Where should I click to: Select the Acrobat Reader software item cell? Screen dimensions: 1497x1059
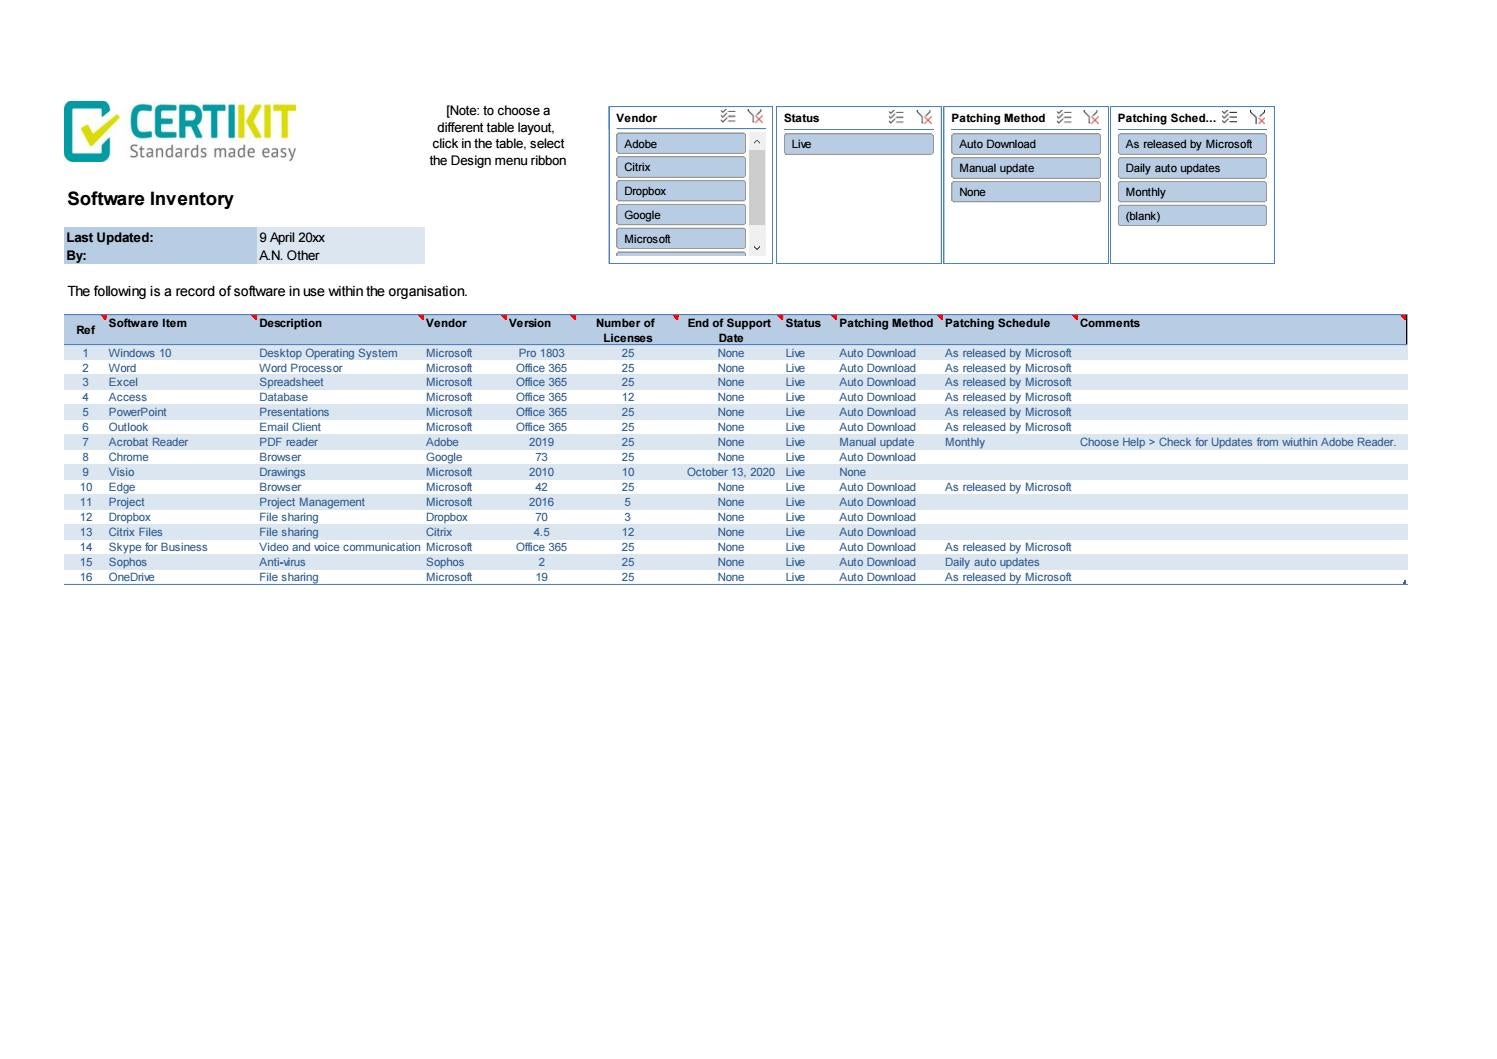pos(147,441)
